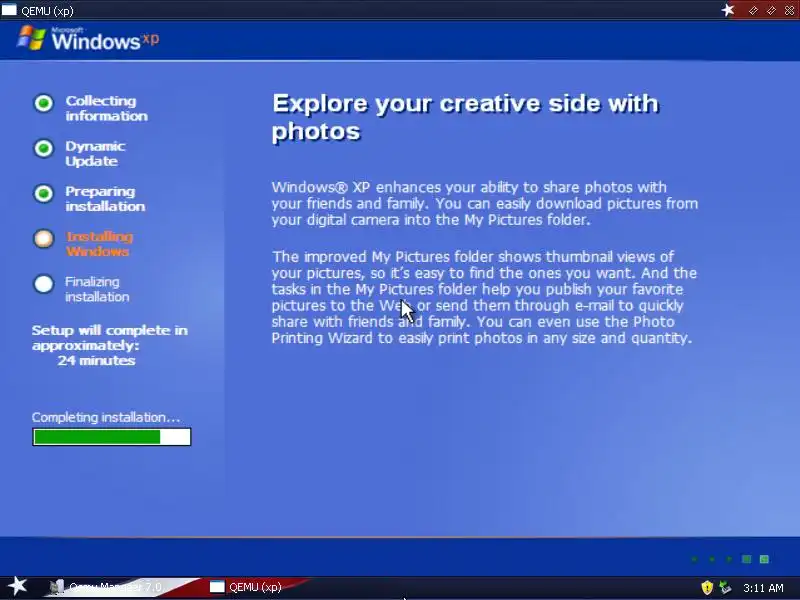Click "Setup will complete in approximately:" text
This screenshot has width=800, height=600.
coord(110,338)
